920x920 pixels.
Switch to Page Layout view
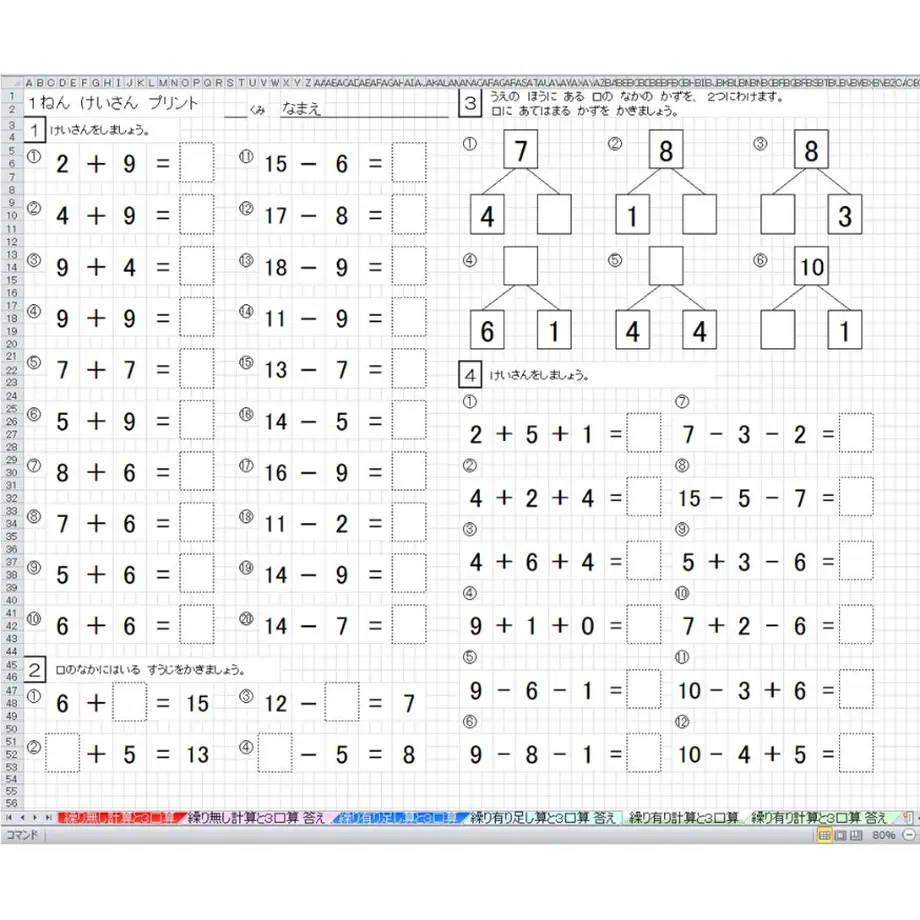click(840, 835)
